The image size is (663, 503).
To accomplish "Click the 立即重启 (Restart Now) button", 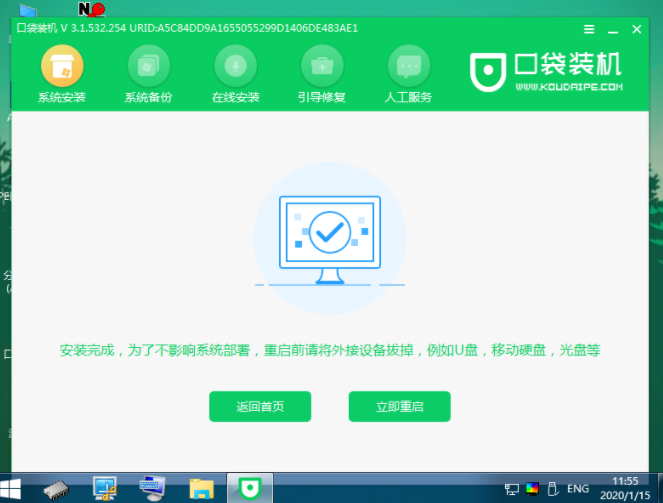I will point(399,407).
